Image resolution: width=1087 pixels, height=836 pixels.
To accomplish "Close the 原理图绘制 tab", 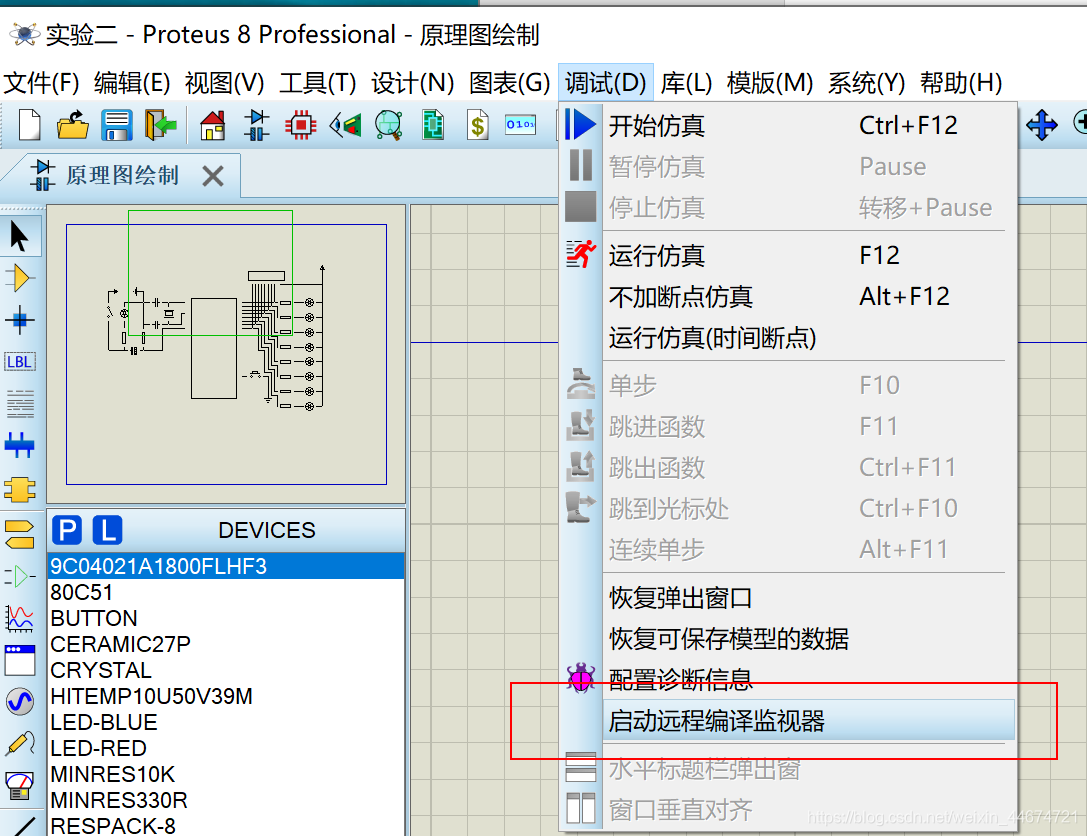I will pos(214,176).
